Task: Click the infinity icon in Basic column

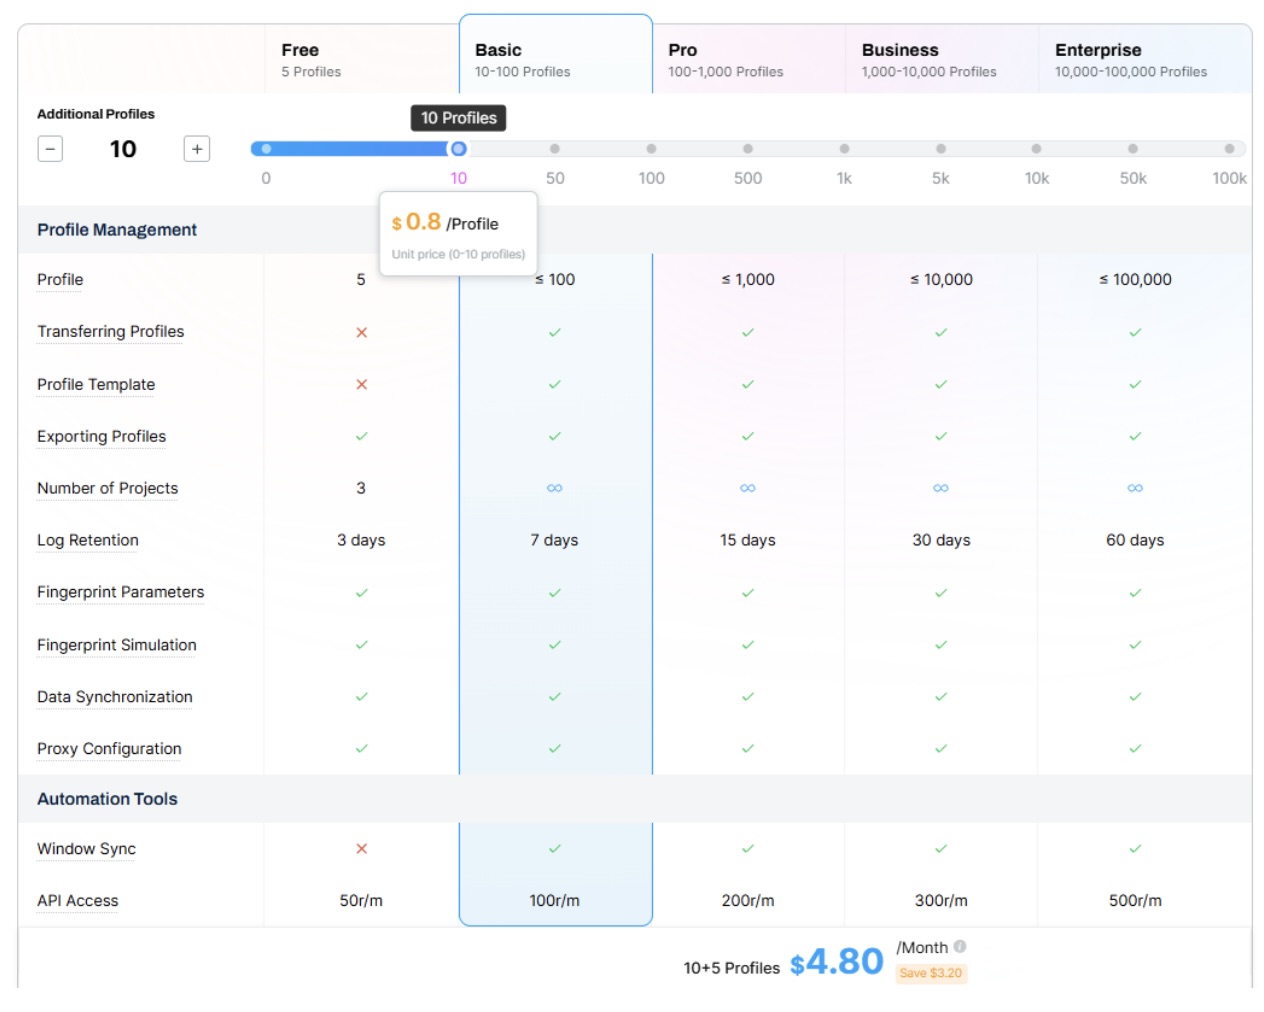Action: [555, 488]
